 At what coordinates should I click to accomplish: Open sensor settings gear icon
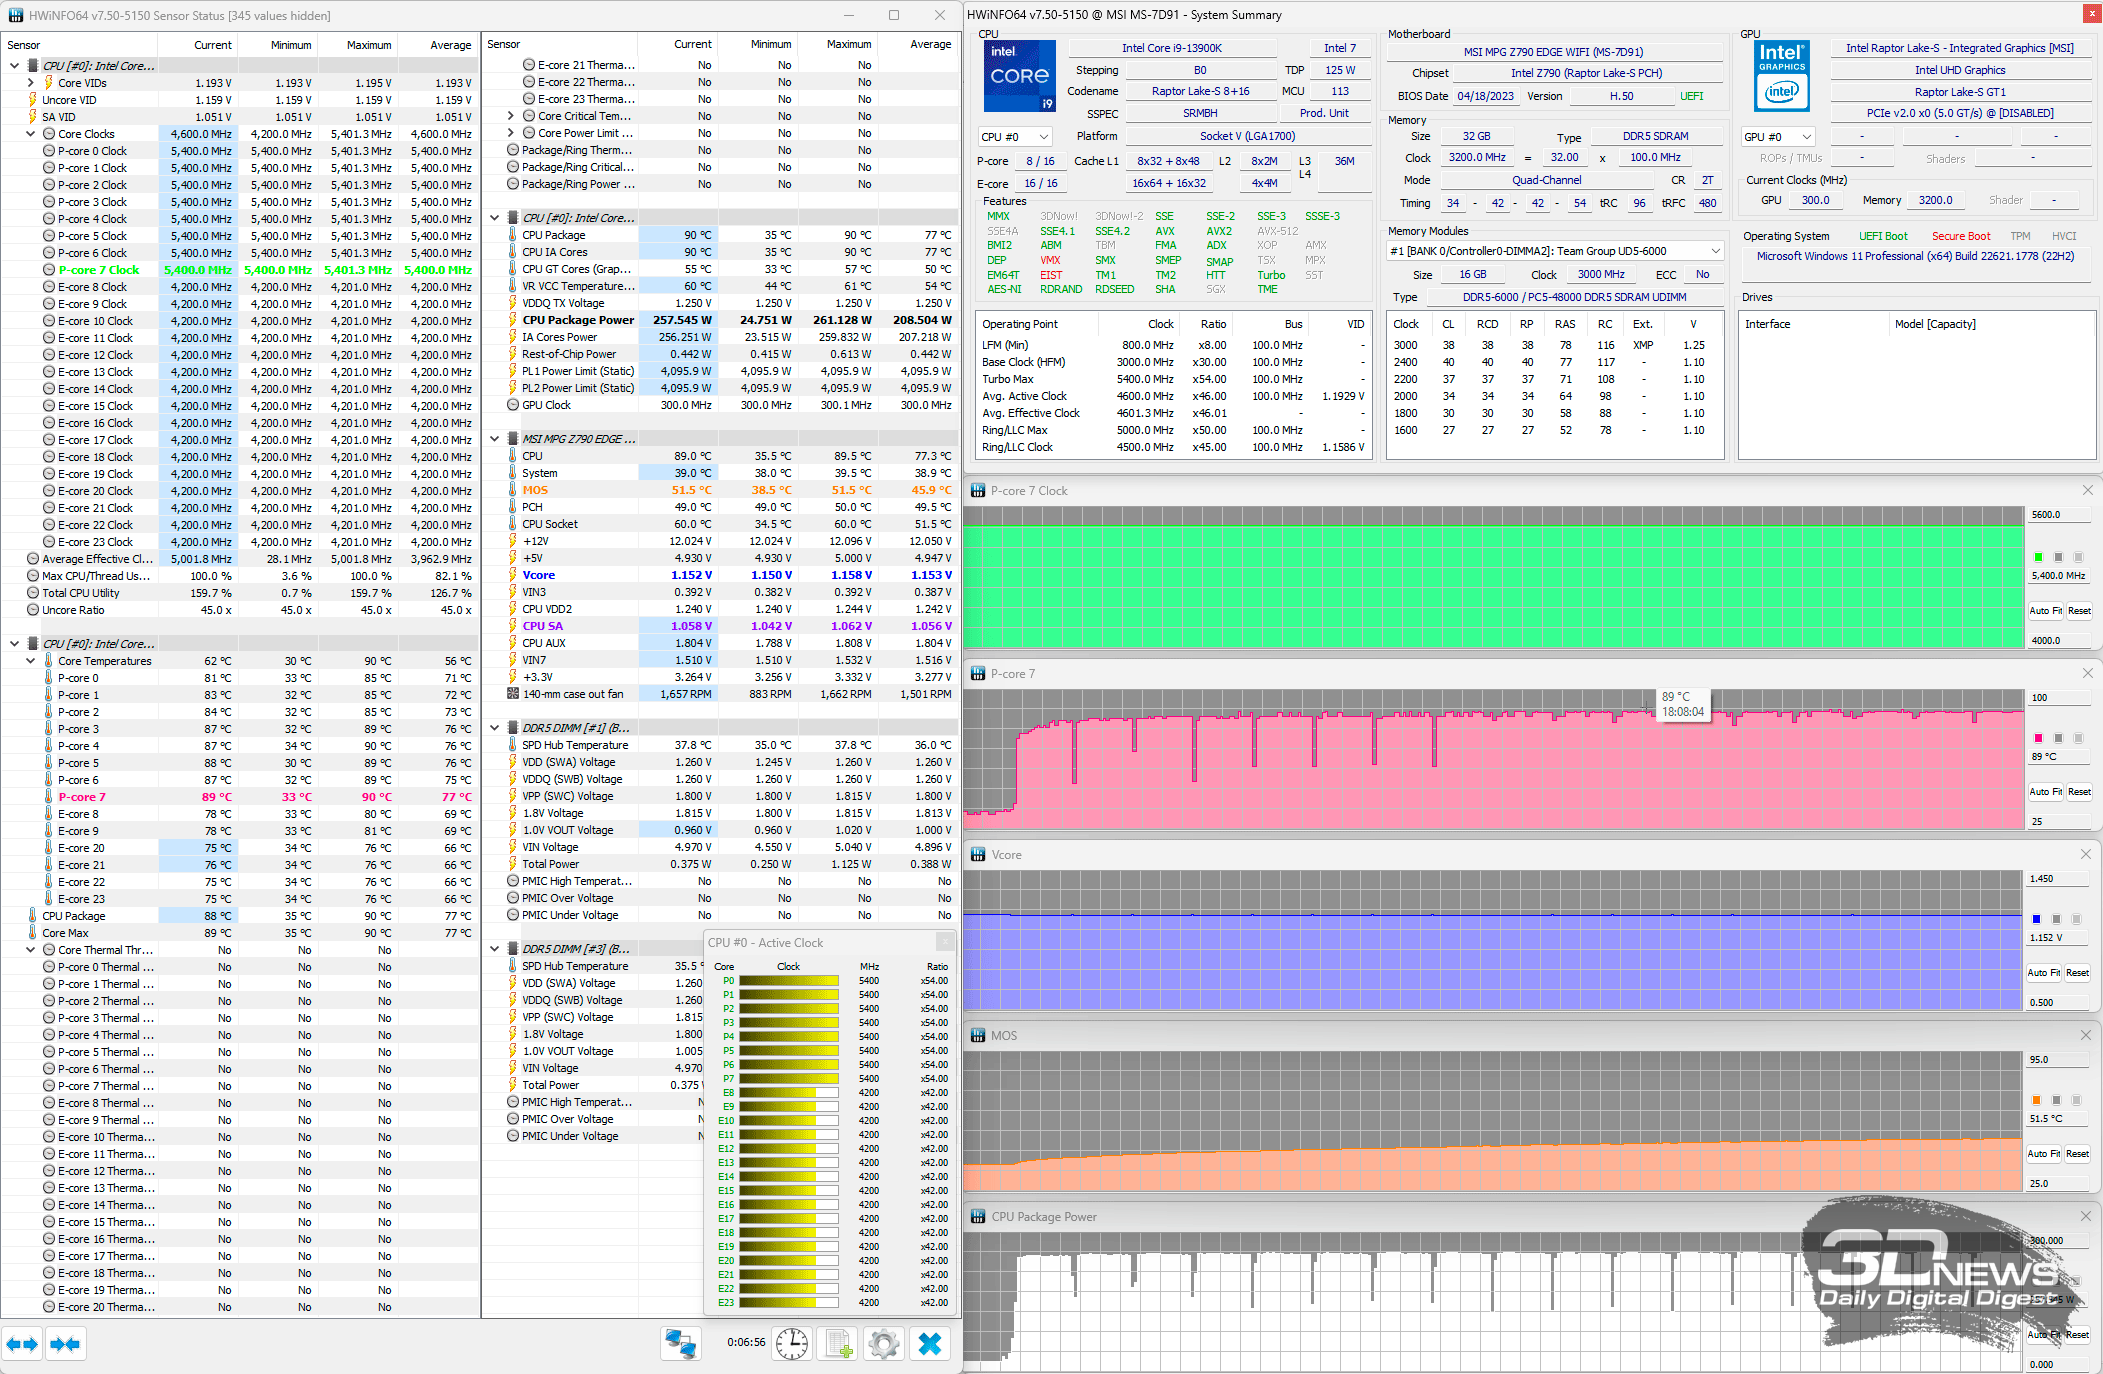(x=884, y=1344)
